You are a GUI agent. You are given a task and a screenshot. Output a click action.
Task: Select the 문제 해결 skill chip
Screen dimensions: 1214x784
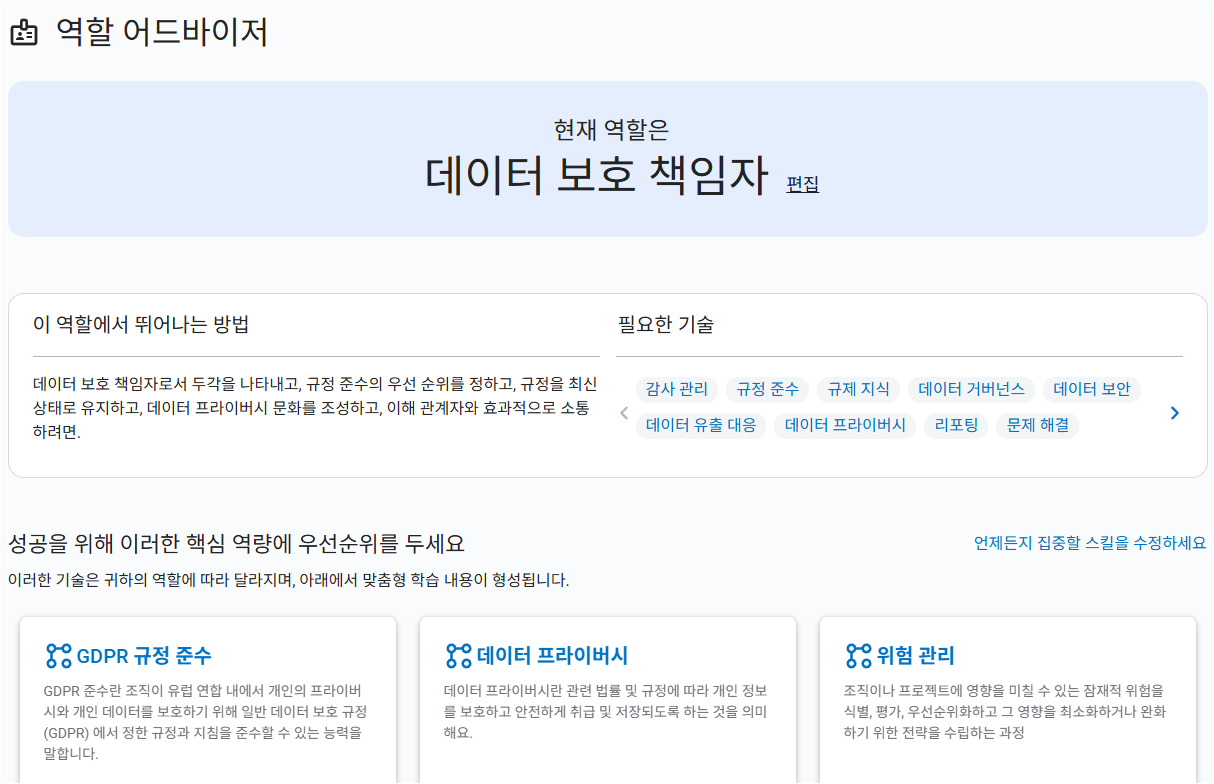tap(1037, 425)
